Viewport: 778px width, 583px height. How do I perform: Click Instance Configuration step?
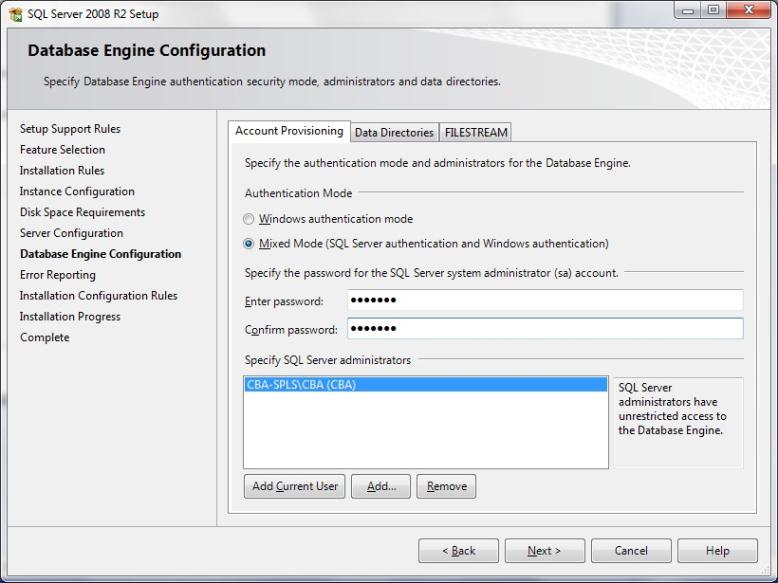[77, 192]
